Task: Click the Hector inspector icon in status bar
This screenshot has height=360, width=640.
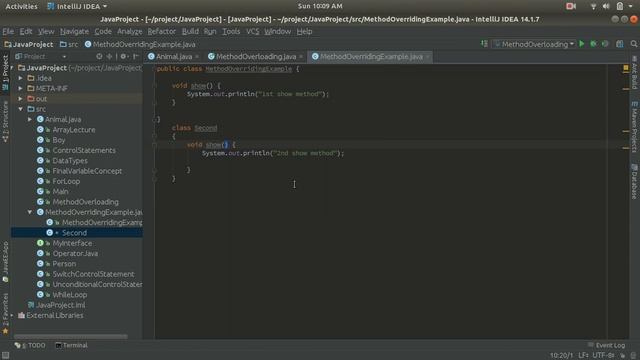Action: [x=633, y=356]
